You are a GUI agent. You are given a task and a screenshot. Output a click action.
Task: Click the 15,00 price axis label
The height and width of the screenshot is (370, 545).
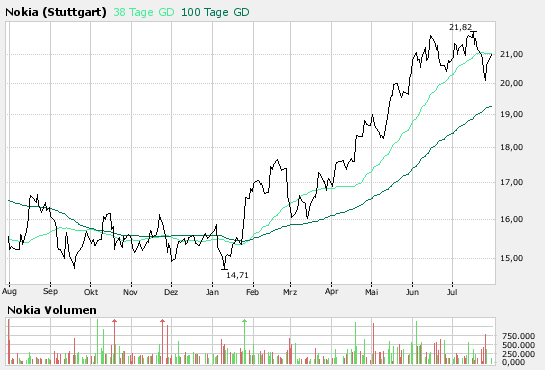(x=511, y=258)
